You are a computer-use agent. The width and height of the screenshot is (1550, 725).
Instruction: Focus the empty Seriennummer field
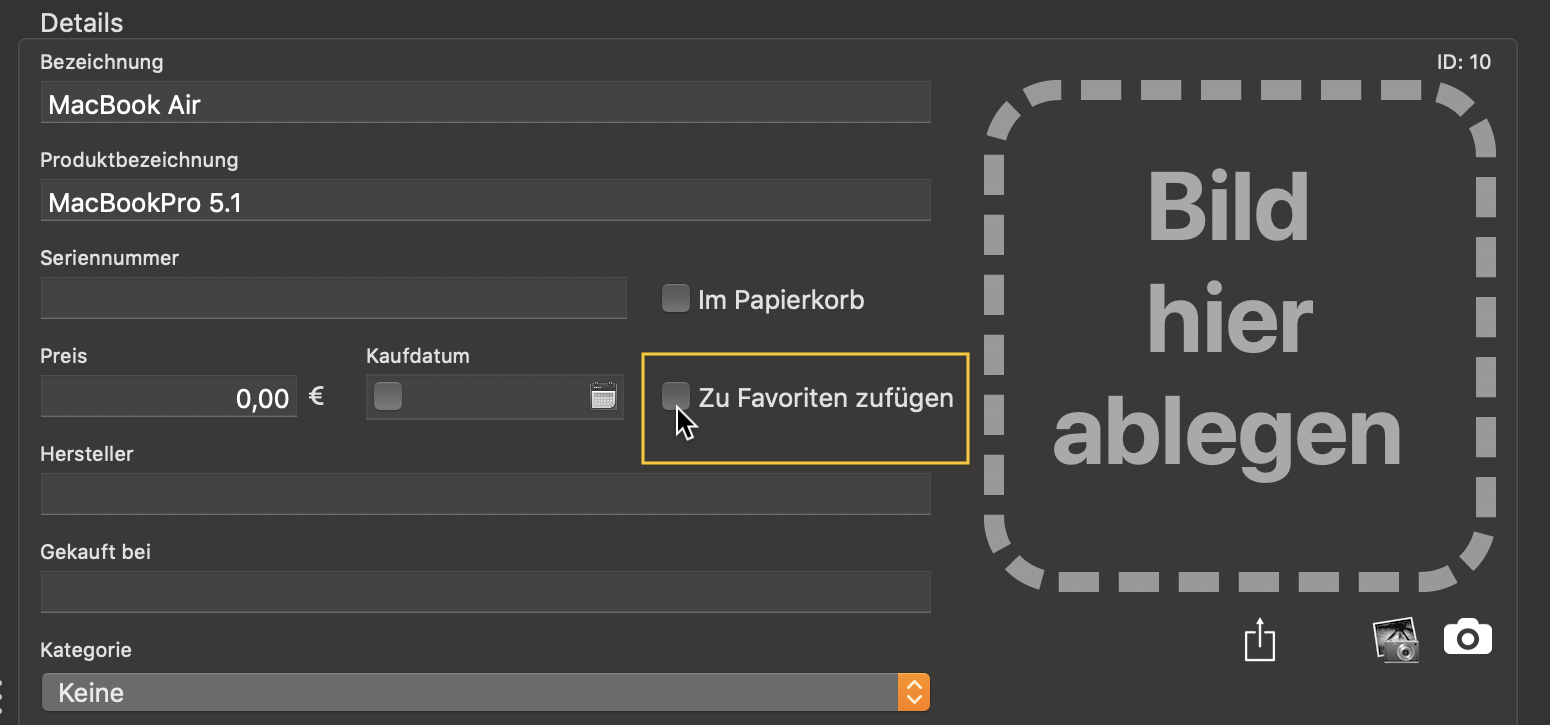click(333, 299)
